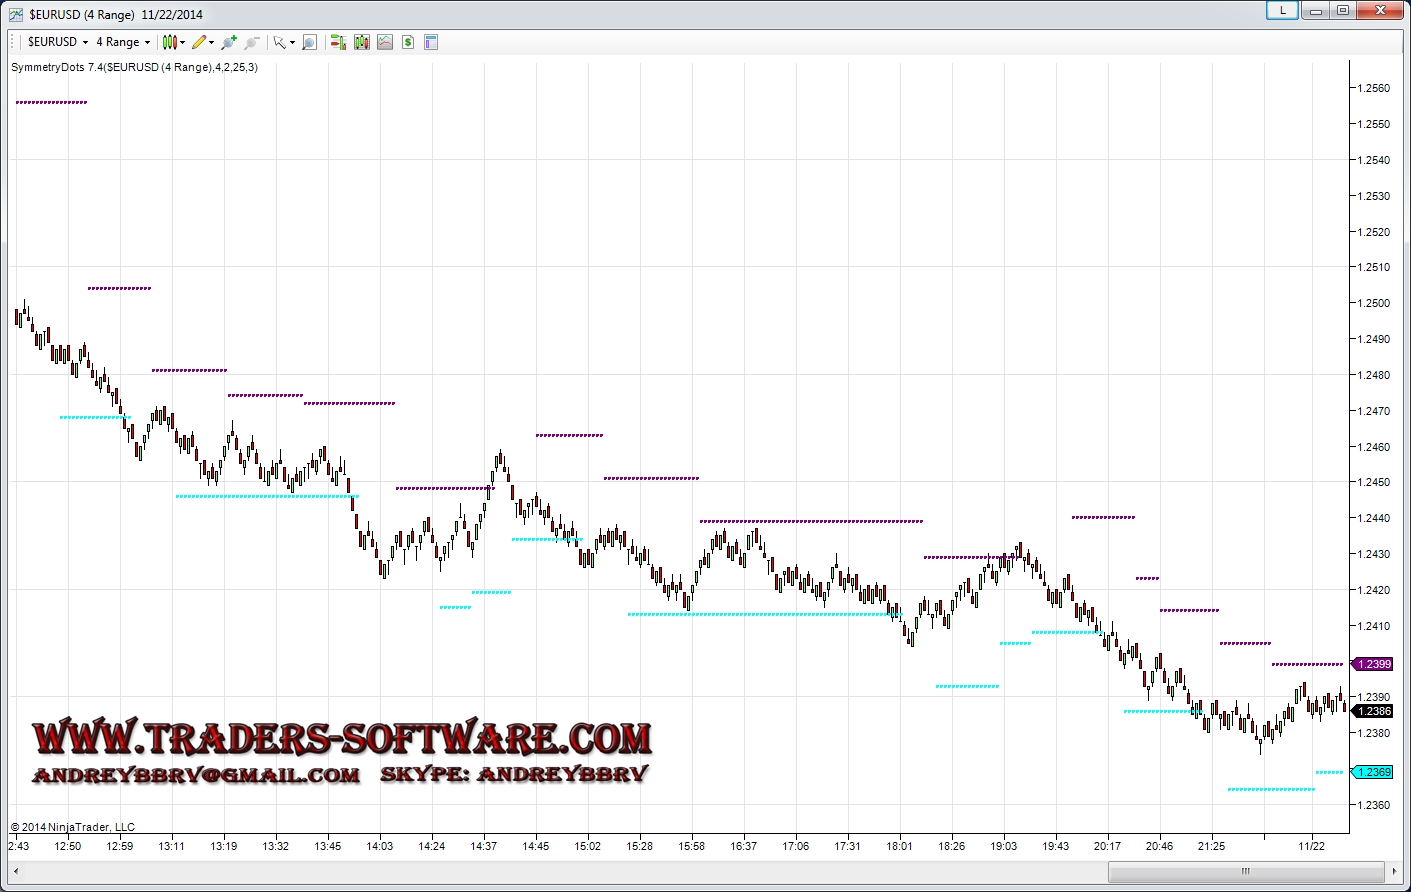The width and height of the screenshot is (1411, 892).
Task: Open the data series candlestick icon
Action: point(361,42)
